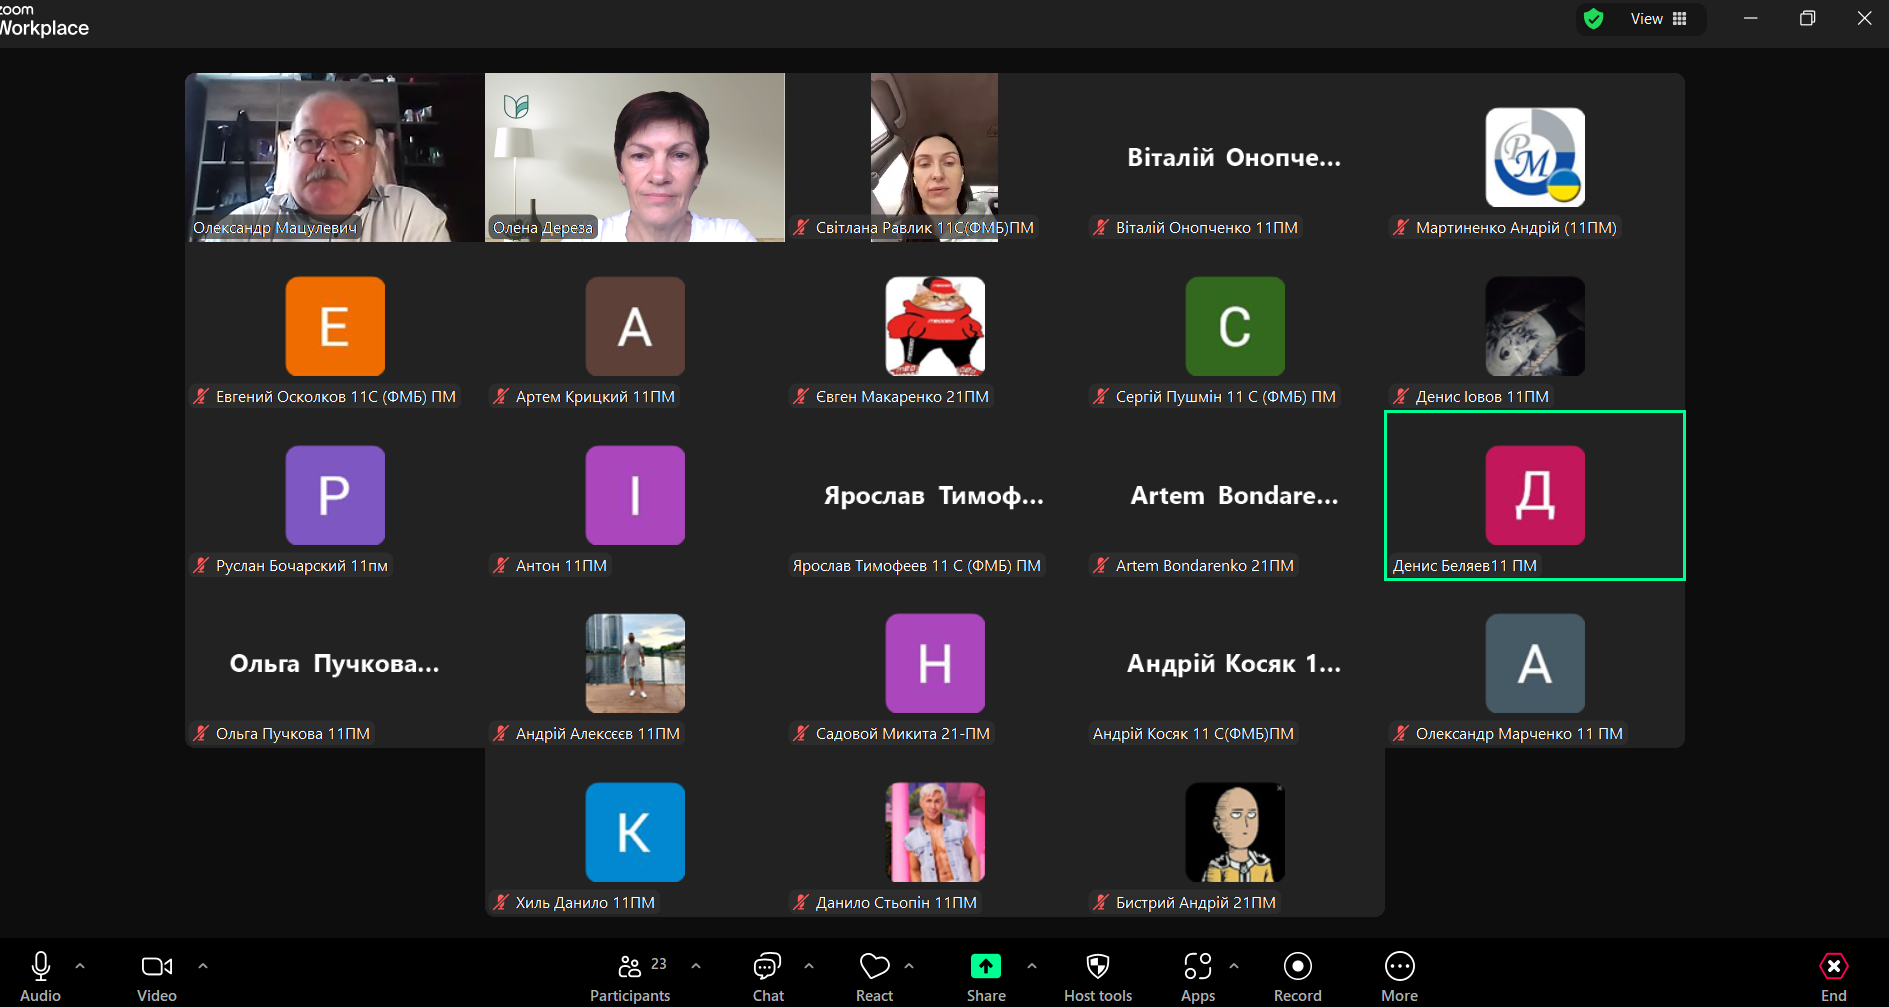This screenshot has height=1007, width=1889.
Task: Click the red End meeting icon
Action: click(x=1834, y=966)
